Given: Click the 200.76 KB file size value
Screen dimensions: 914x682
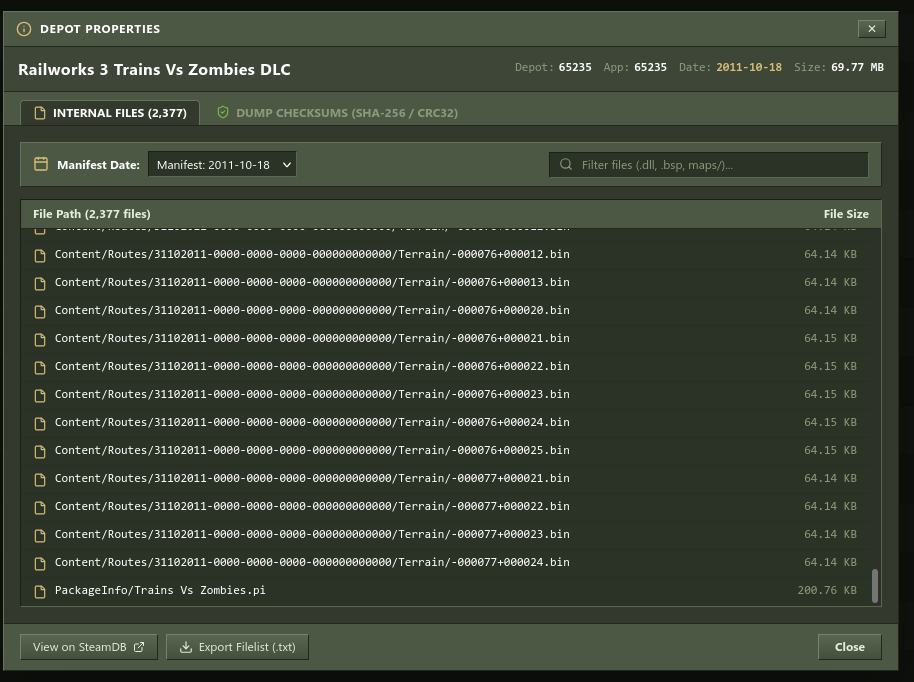Looking at the screenshot, I should click(827, 590).
